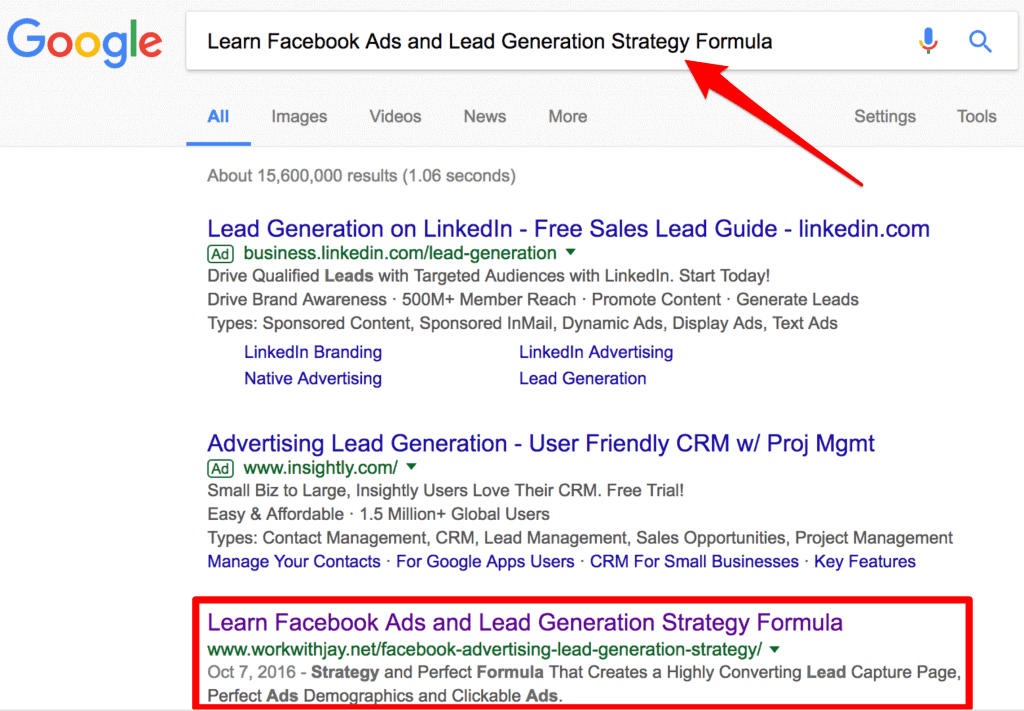Open the Advertising Lead Generation CRM ad
Image resolution: width=1024 pixels, height=711 pixels.
point(541,444)
